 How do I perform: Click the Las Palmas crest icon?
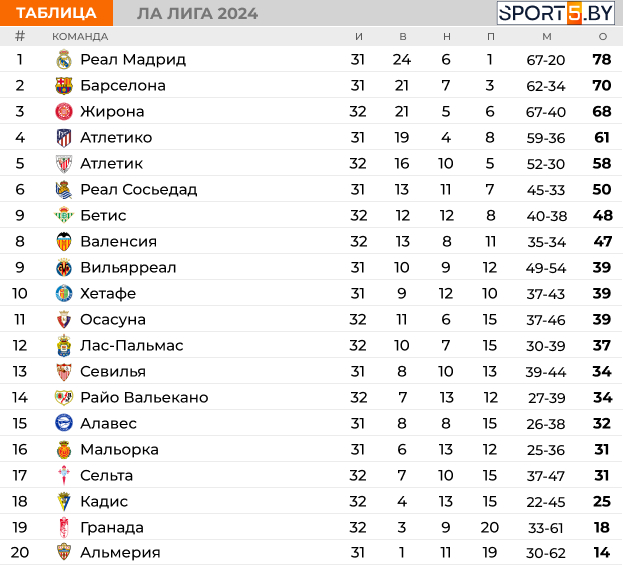[64, 346]
